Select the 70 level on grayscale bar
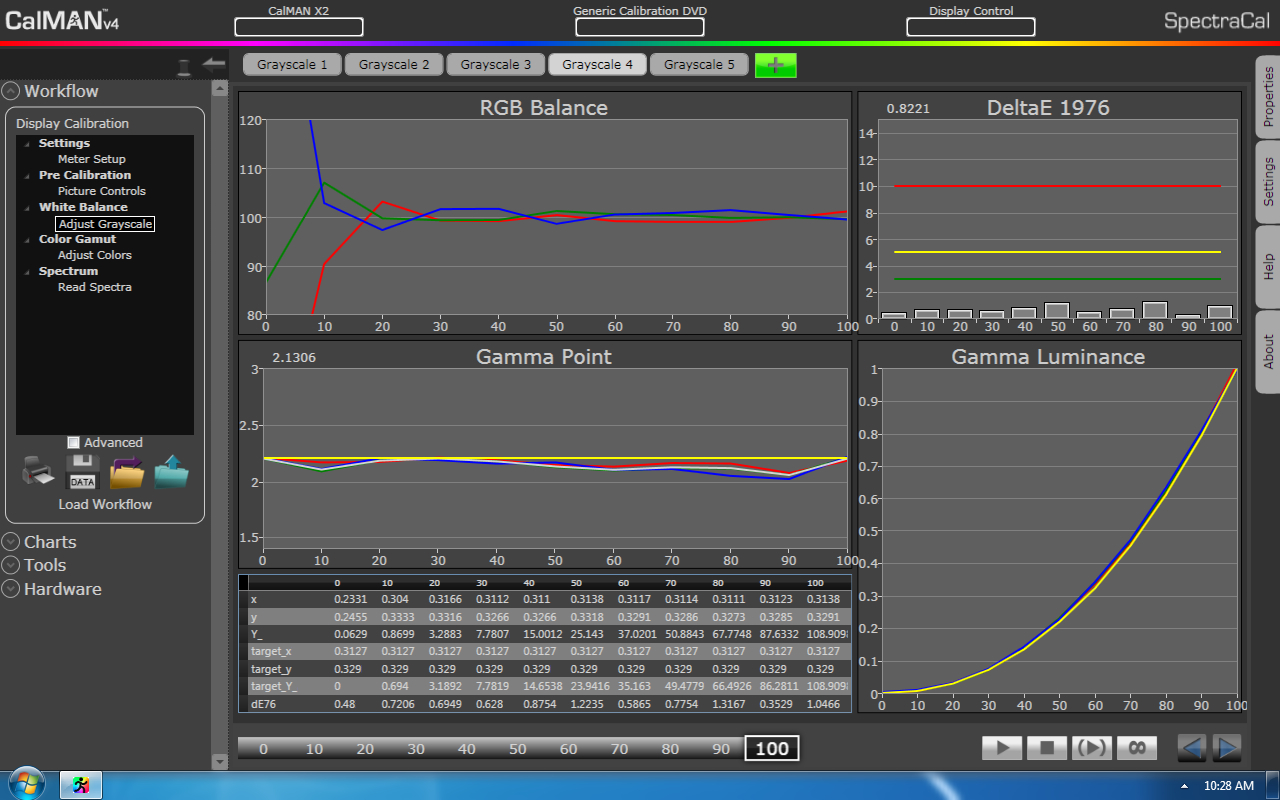The width and height of the screenshot is (1280, 800). tap(619, 748)
